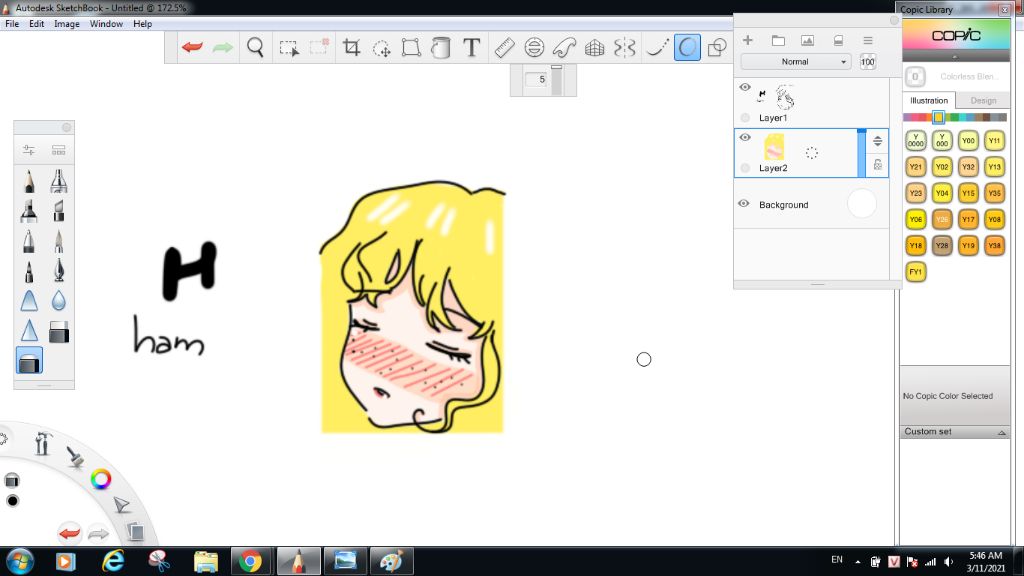Image resolution: width=1024 pixels, height=576 pixels.
Task: Select the Zoom magnifier tool
Action: 255,48
